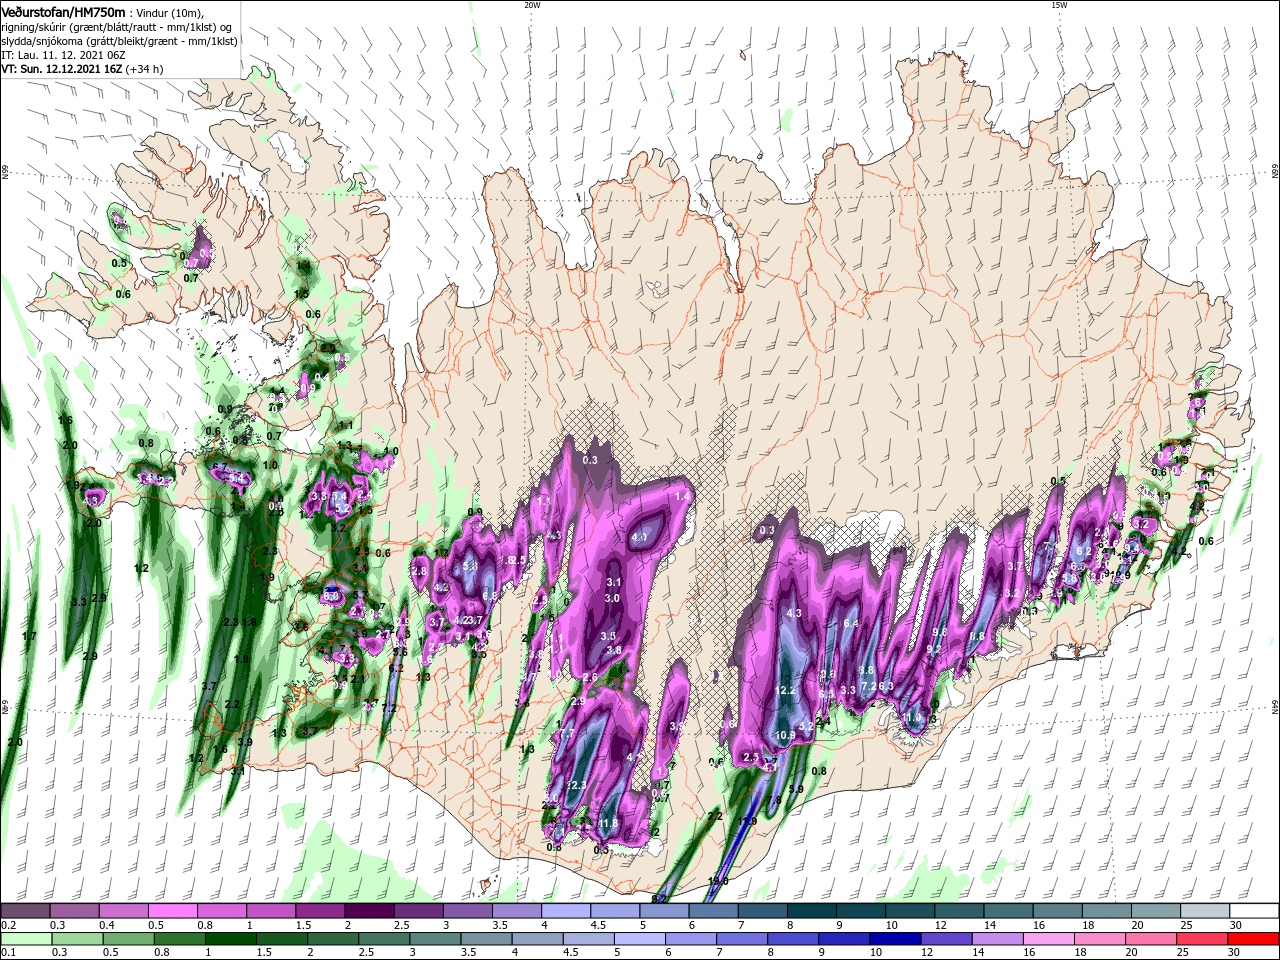Click the 10.9 precipitation value on the map
The image size is (1280, 960).
click(785, 735)
